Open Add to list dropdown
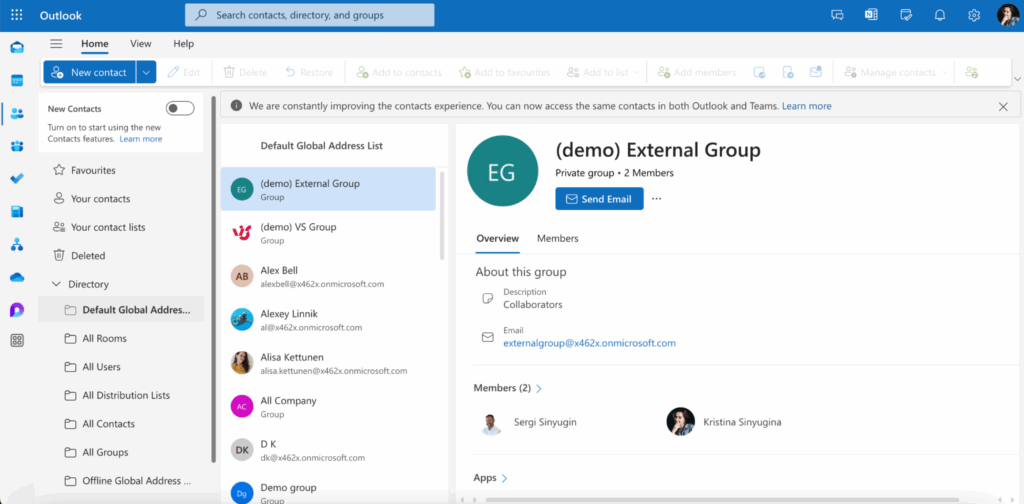The width and height of the screenshot is (1024, 504). pyautogui.click(x=603, y=72)
